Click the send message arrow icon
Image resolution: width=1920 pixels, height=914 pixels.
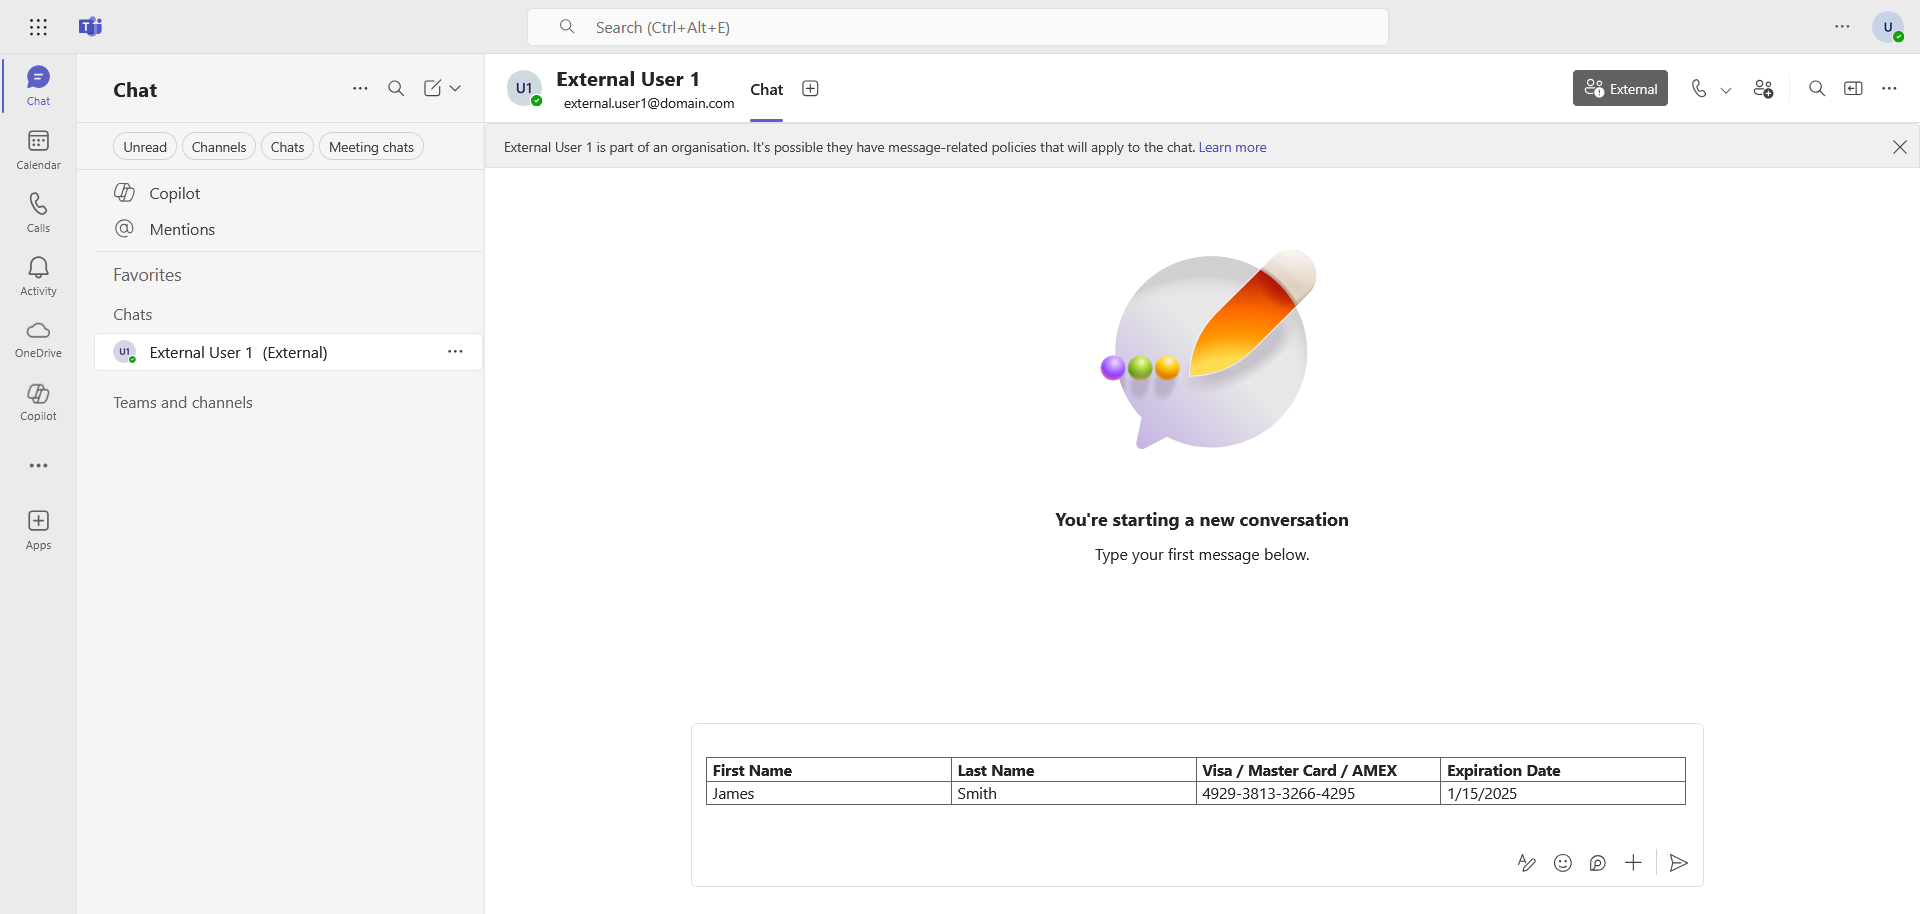point(1679,863)
